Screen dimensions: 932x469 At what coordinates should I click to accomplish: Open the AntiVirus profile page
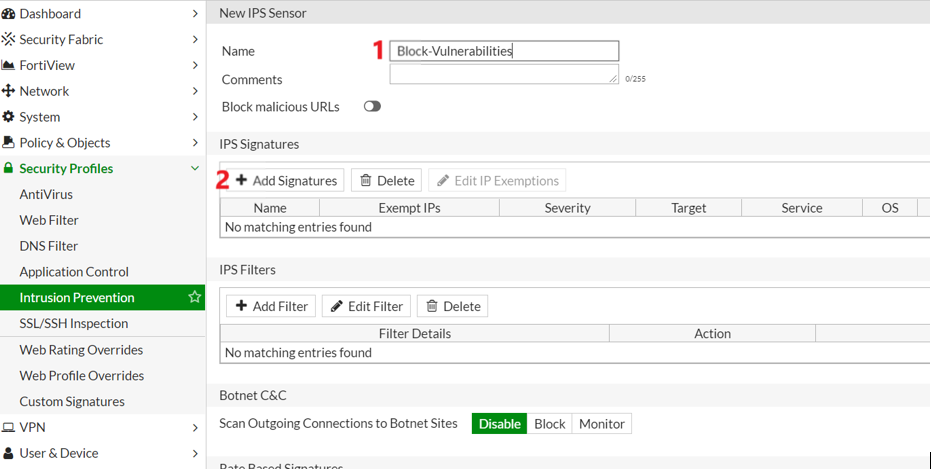(x=46, y=195)
